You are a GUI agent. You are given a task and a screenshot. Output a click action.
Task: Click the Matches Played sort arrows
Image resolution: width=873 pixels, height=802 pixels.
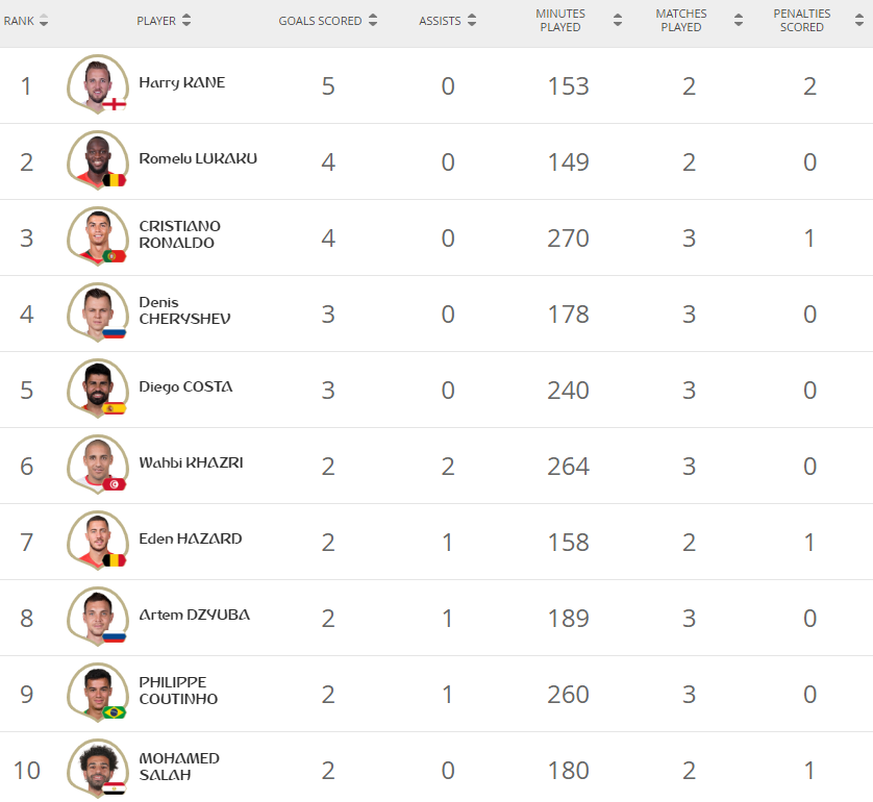click(x=738, y=21)
